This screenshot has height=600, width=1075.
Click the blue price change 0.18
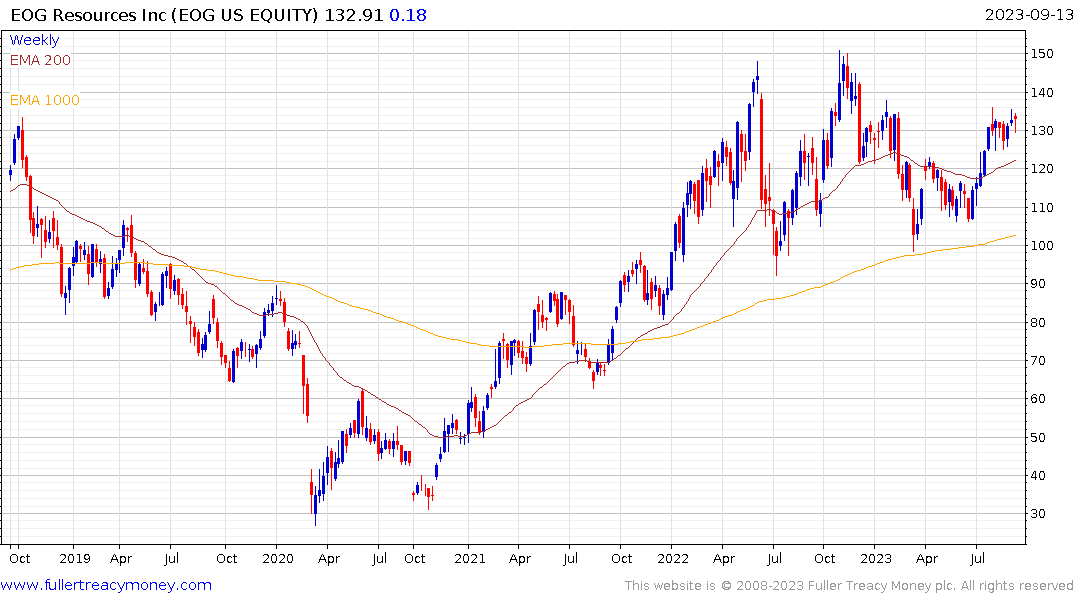tap(408, 15)
